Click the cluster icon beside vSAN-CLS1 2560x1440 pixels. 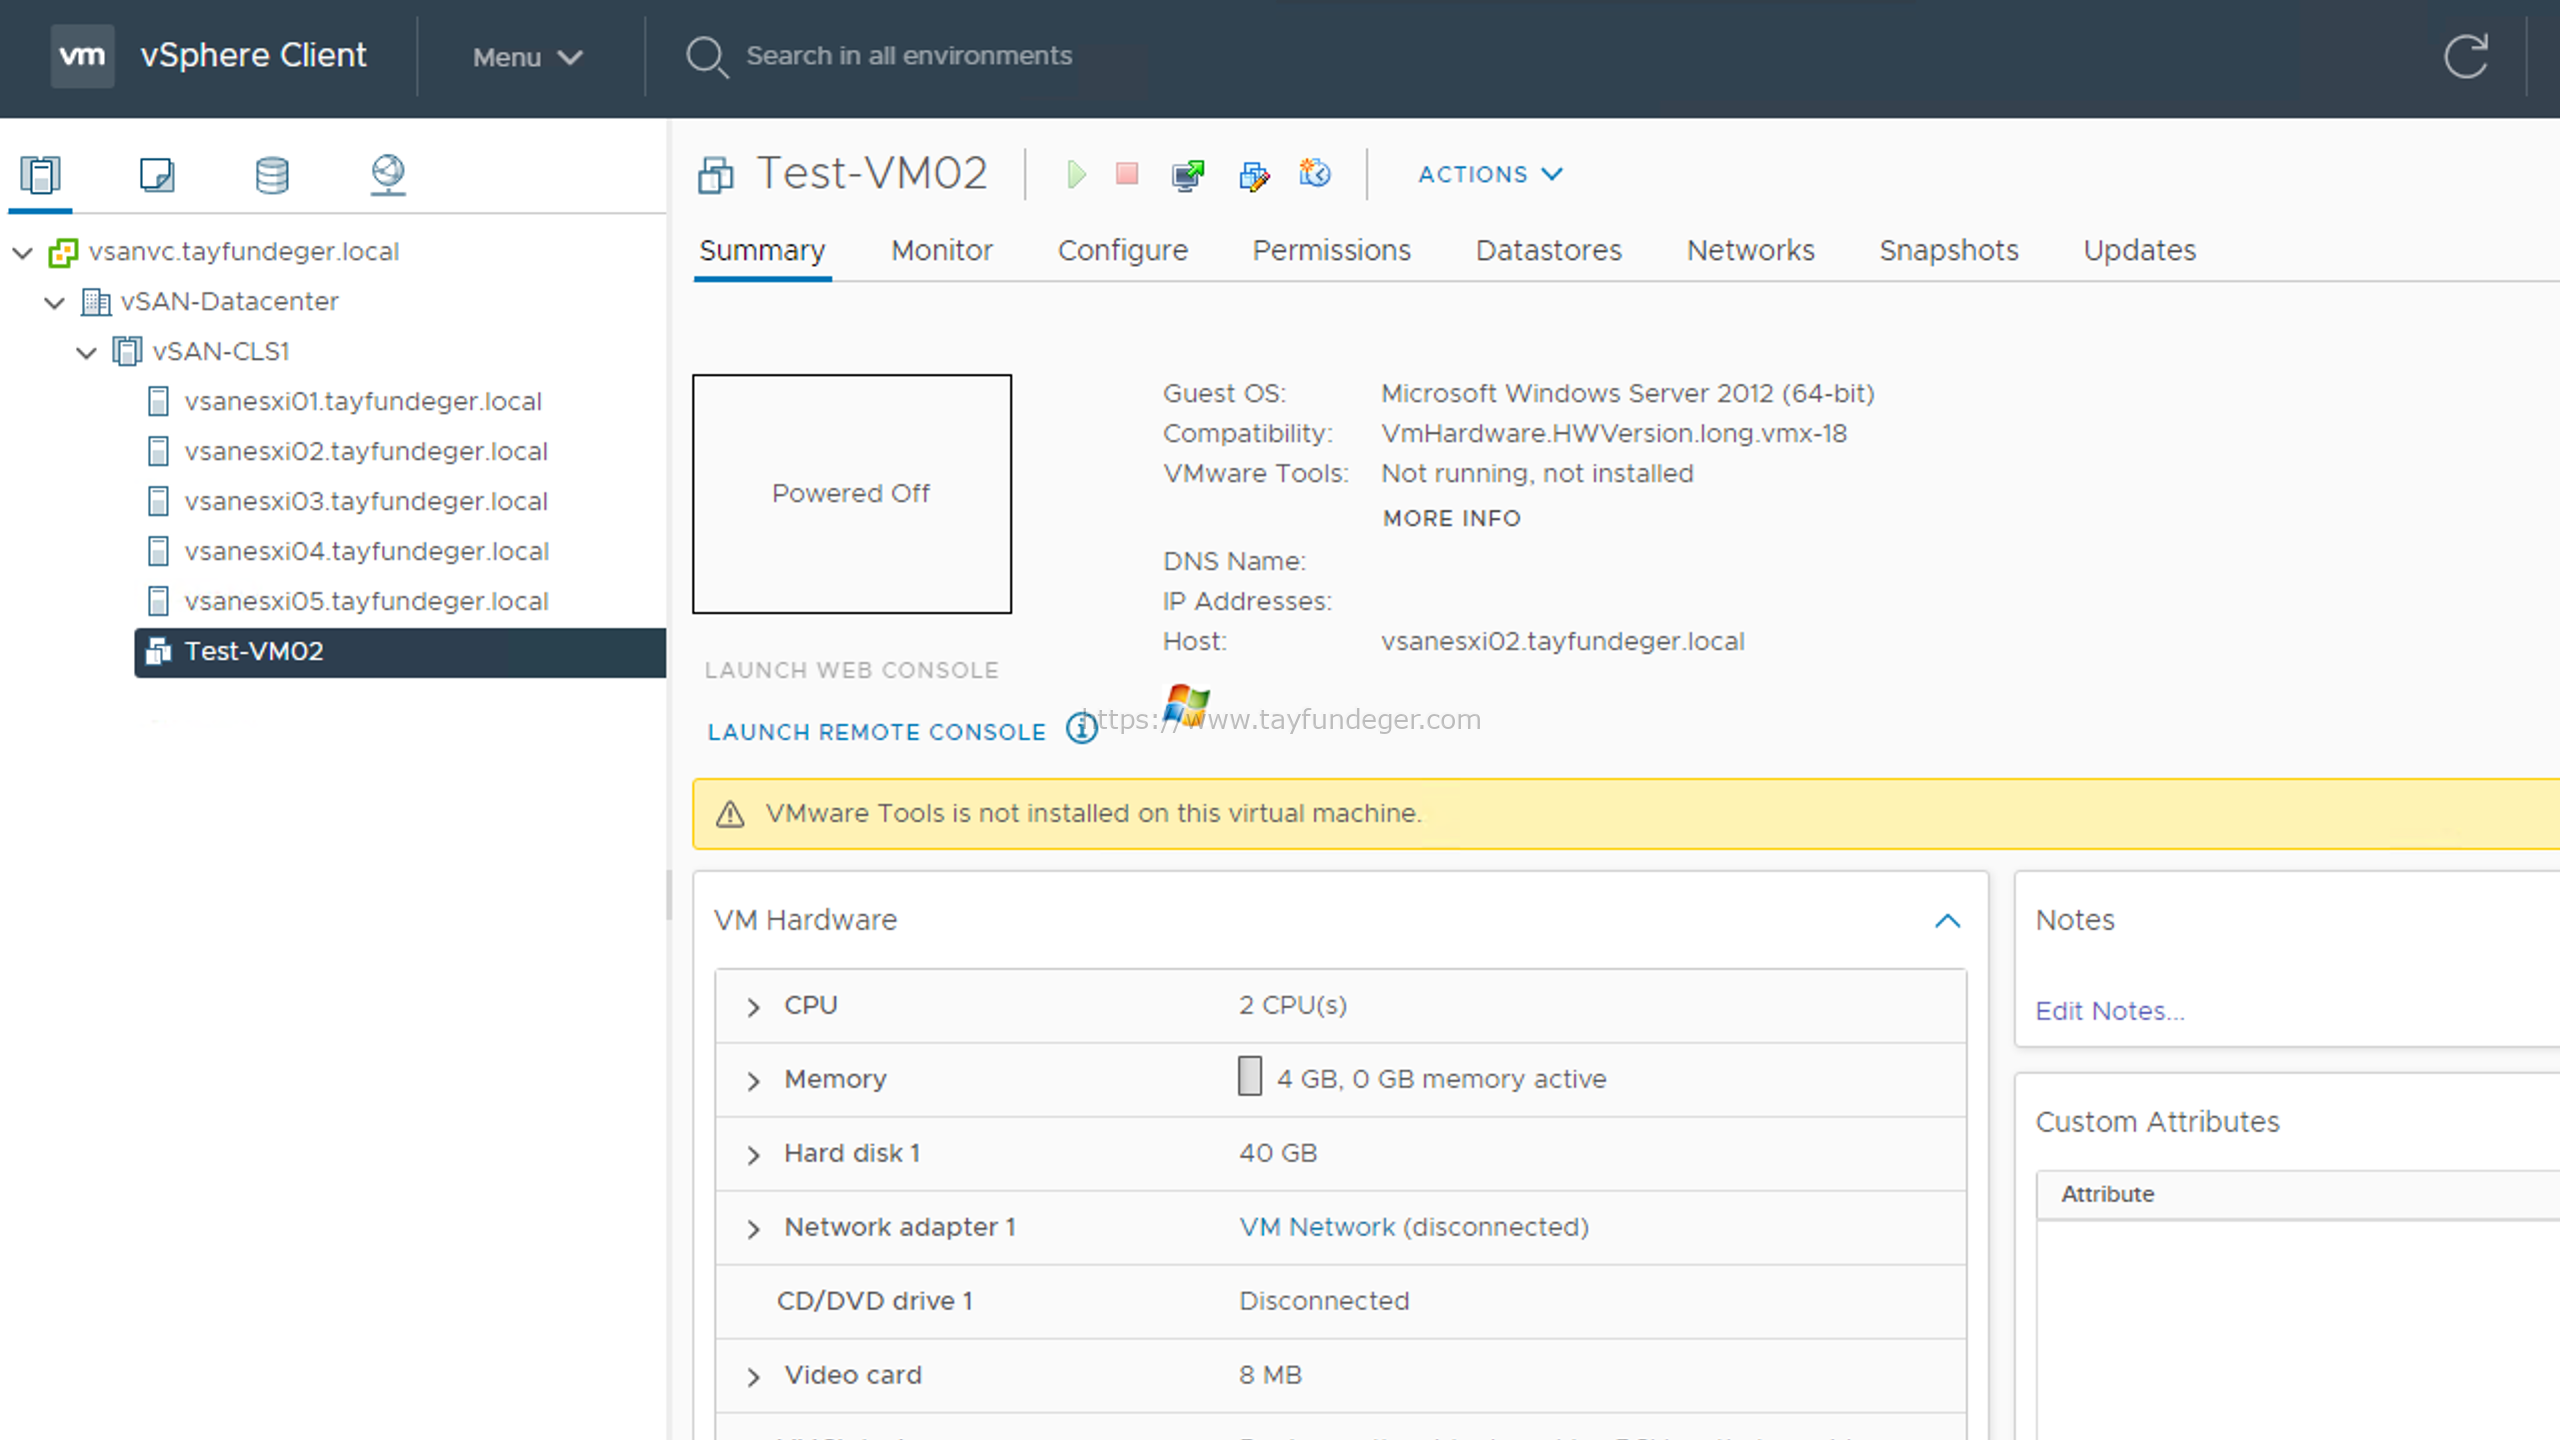pos(127,352)
